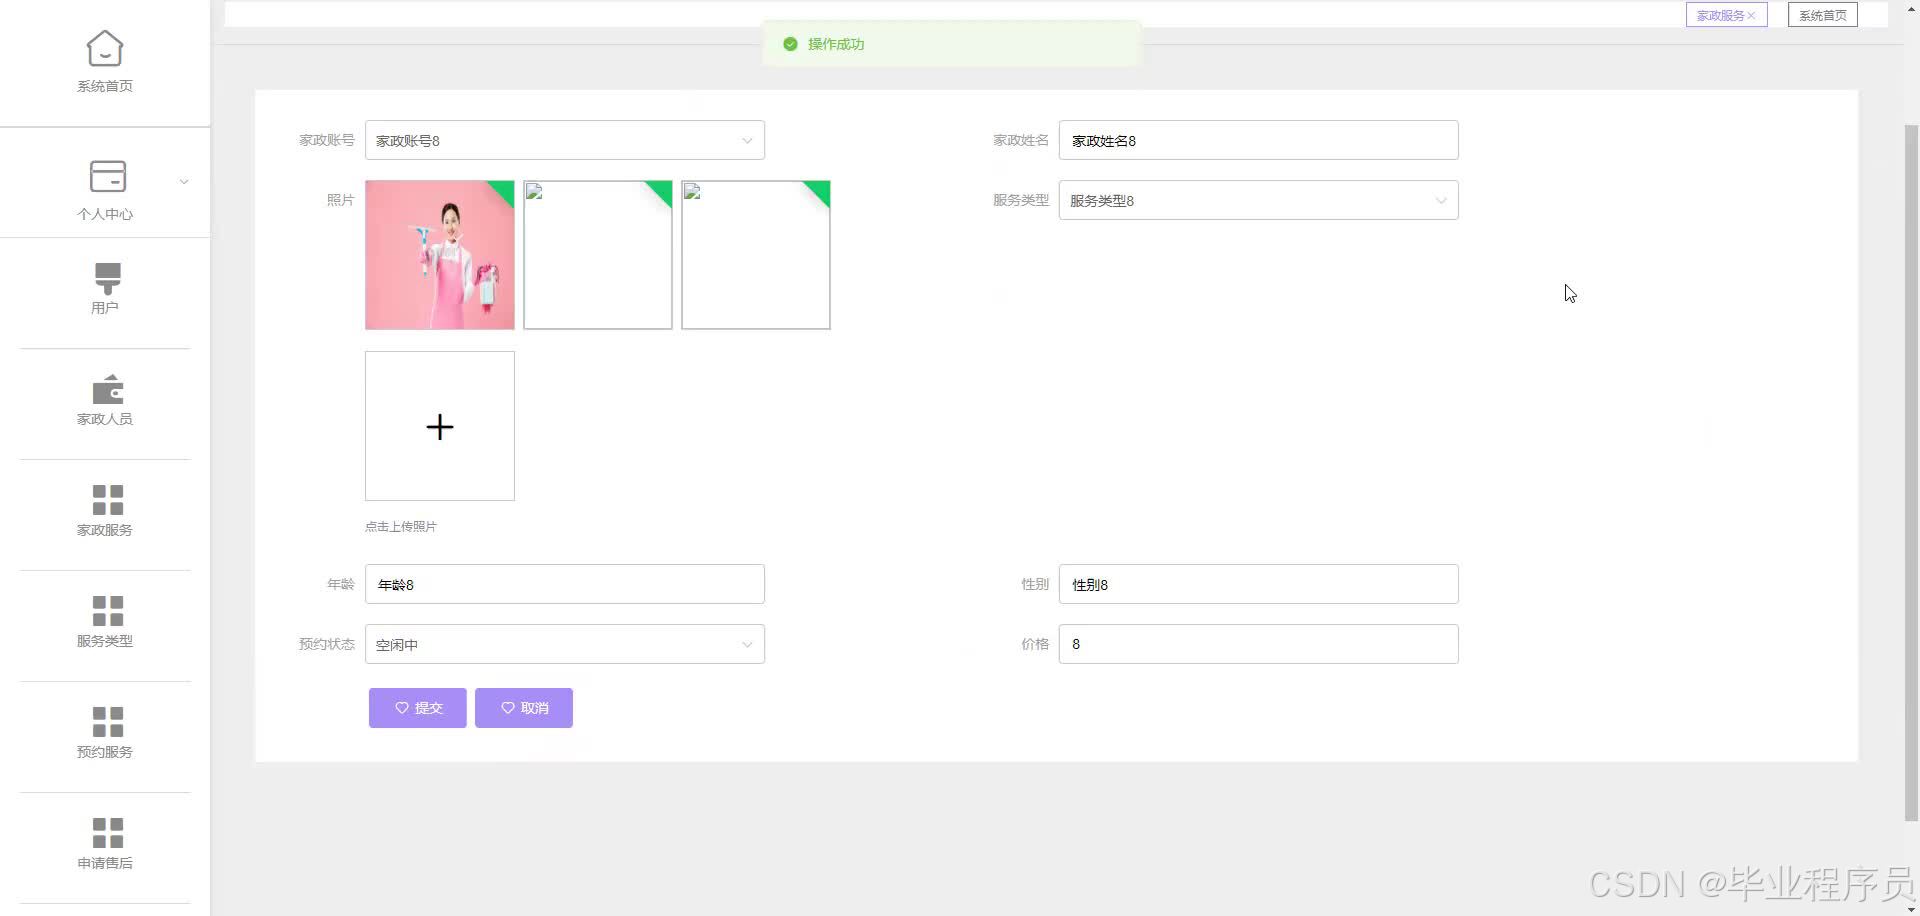This screenshot has width=1920, height=916.
Task: Open the 服务类型 grid icon
Action: click(107, 611)
